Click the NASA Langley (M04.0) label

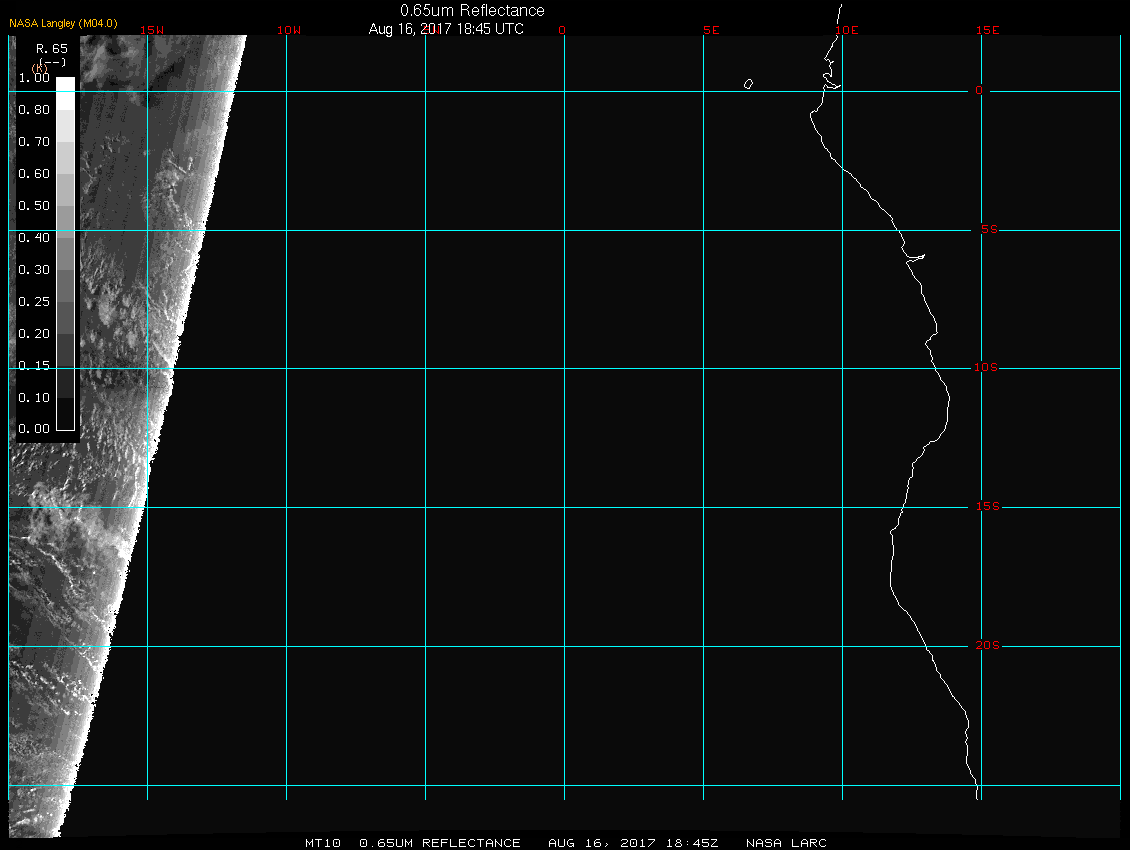coord(63,23)
